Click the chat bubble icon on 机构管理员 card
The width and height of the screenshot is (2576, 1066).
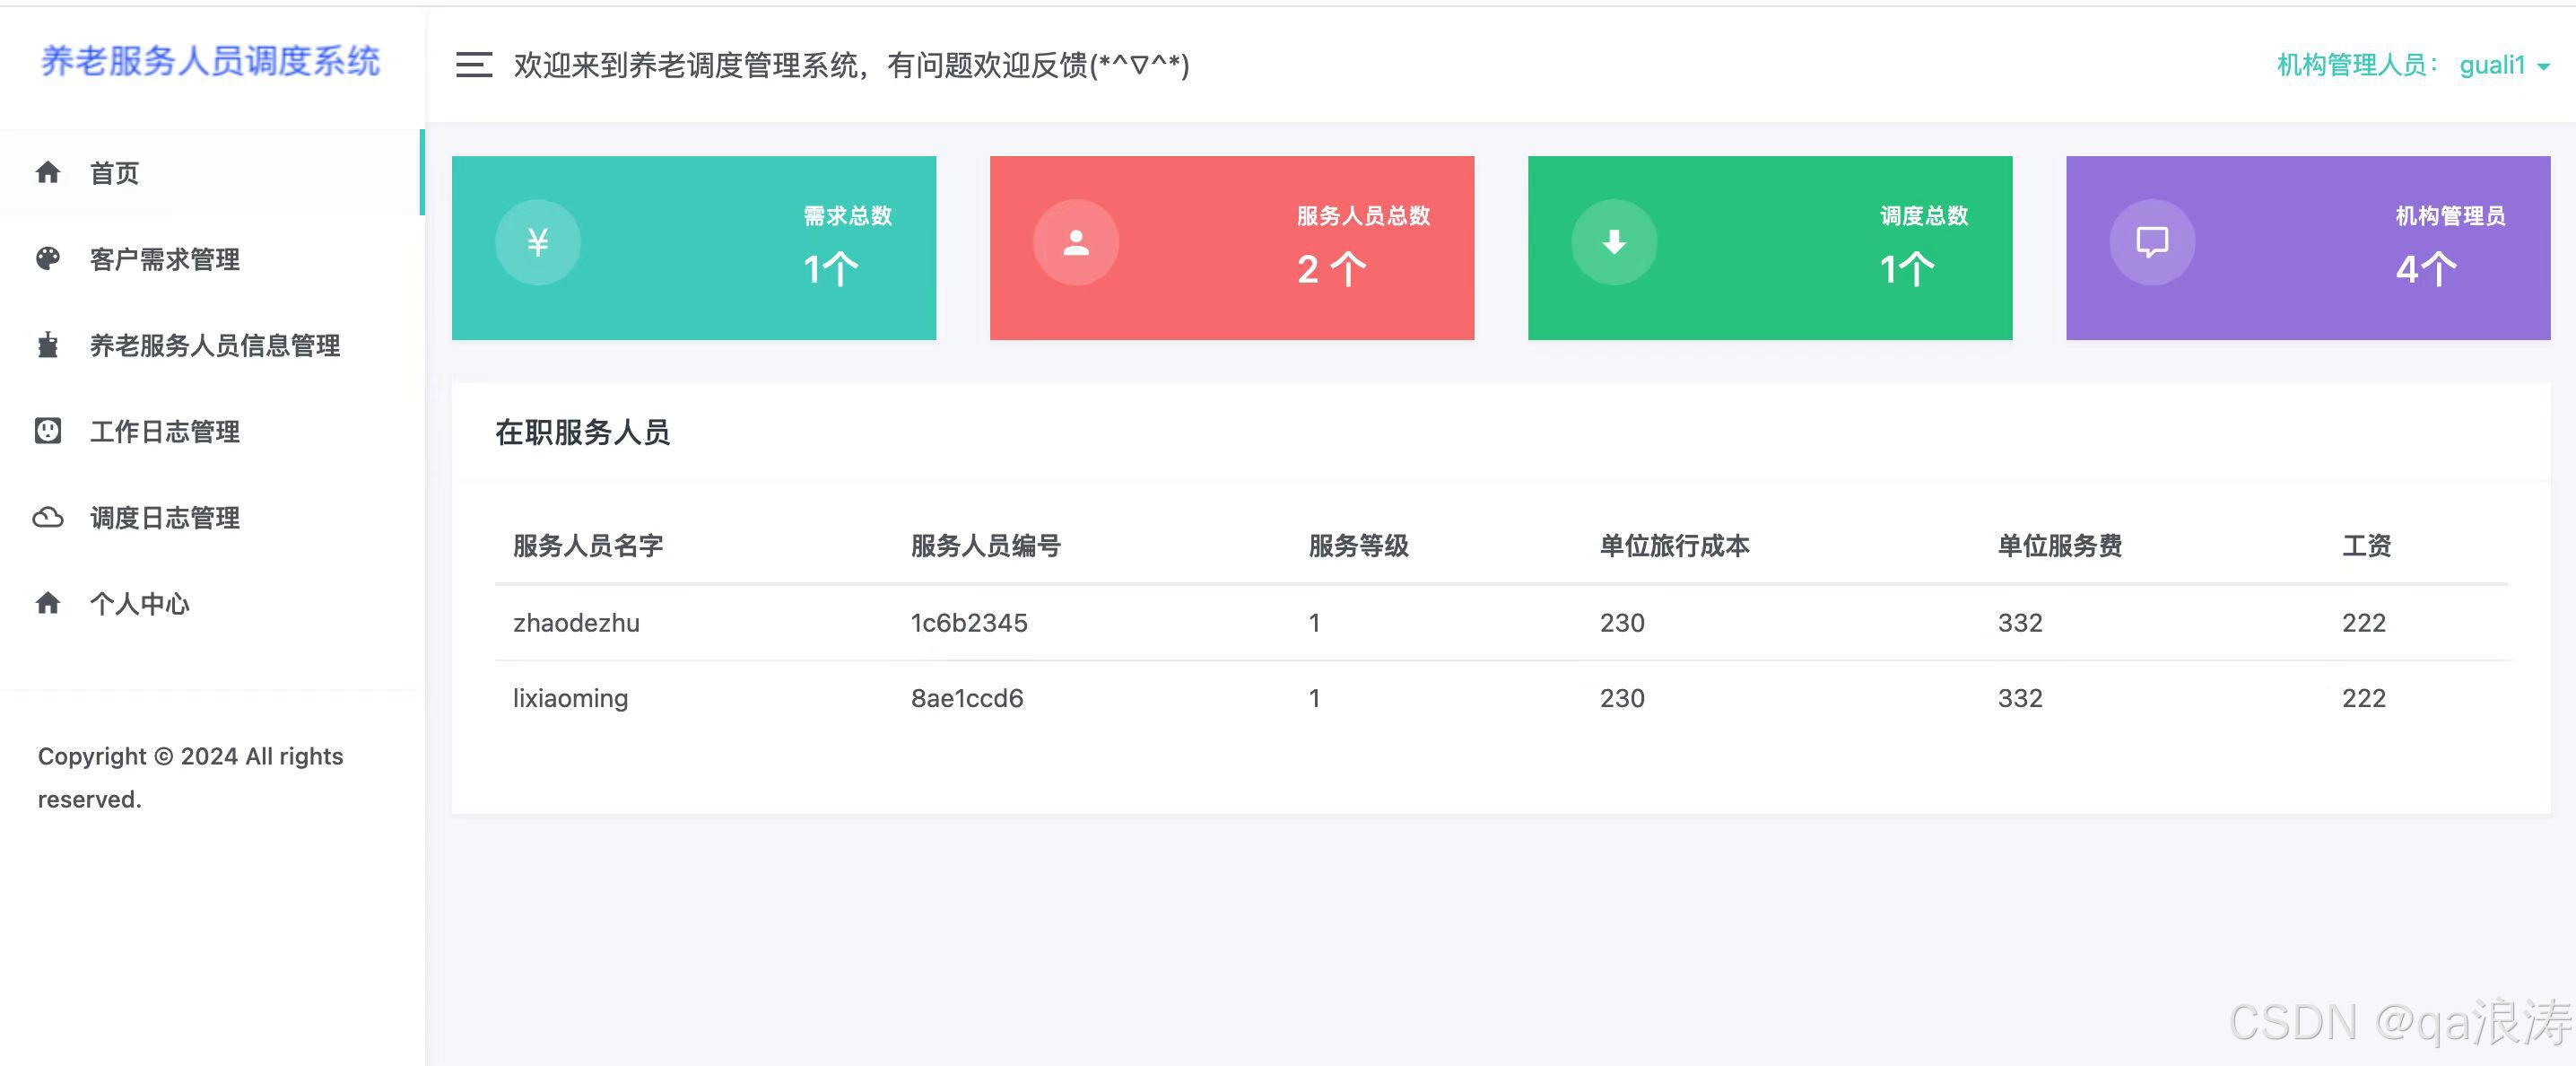(2152, 242)
